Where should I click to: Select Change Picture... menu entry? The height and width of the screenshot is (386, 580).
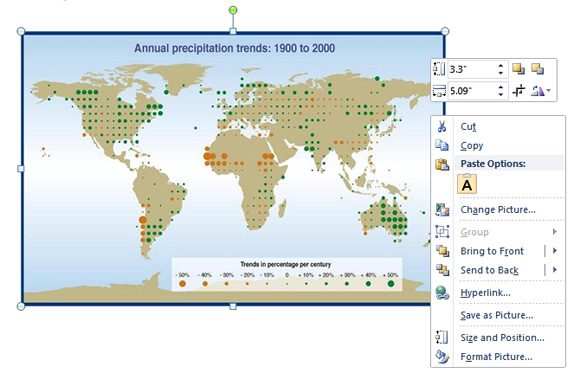click(x=498, y=210)
